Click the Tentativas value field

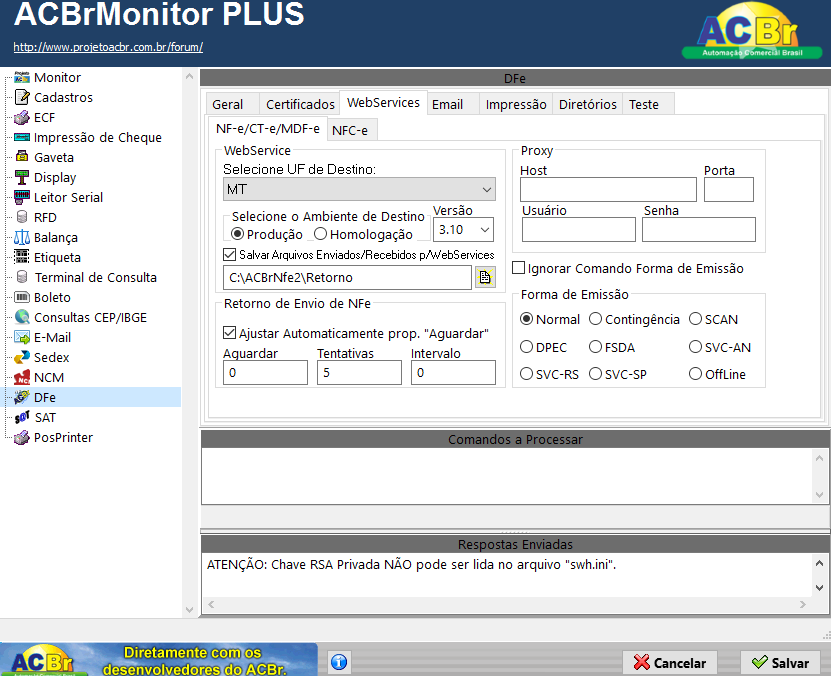tap(359, 372)
